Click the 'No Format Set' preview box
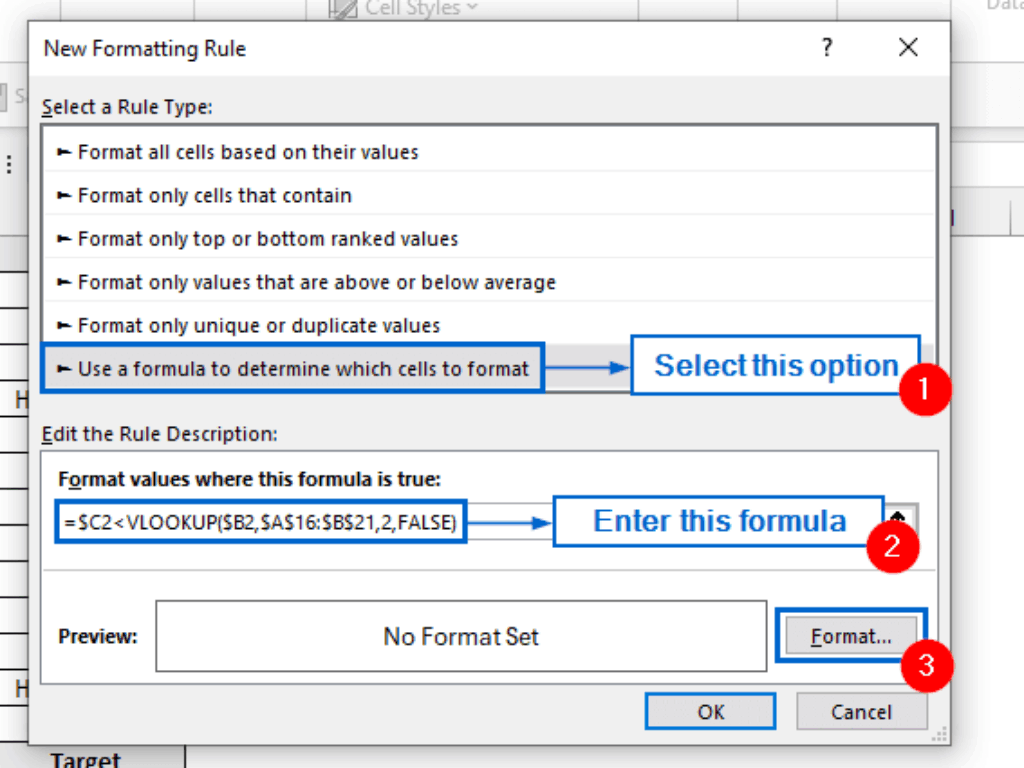1024x768 pixels. point(461,636)
